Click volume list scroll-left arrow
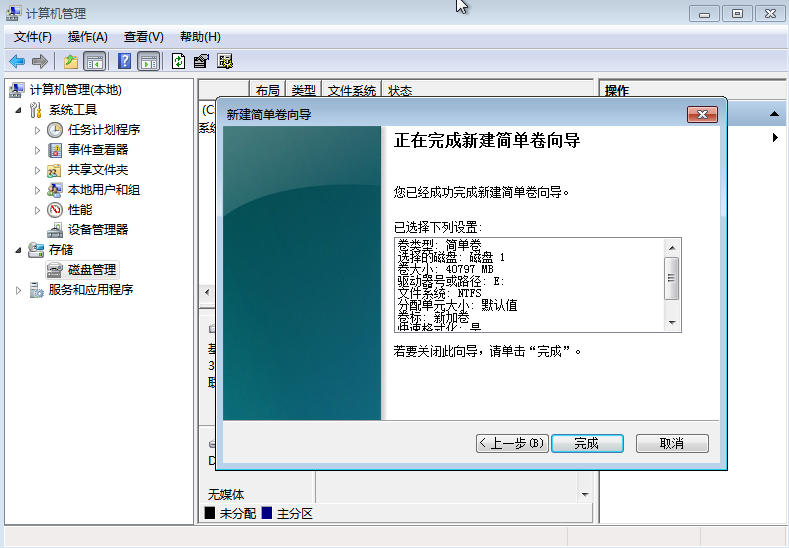The height and width of the screenshot is (548, 789). point(207,292)
